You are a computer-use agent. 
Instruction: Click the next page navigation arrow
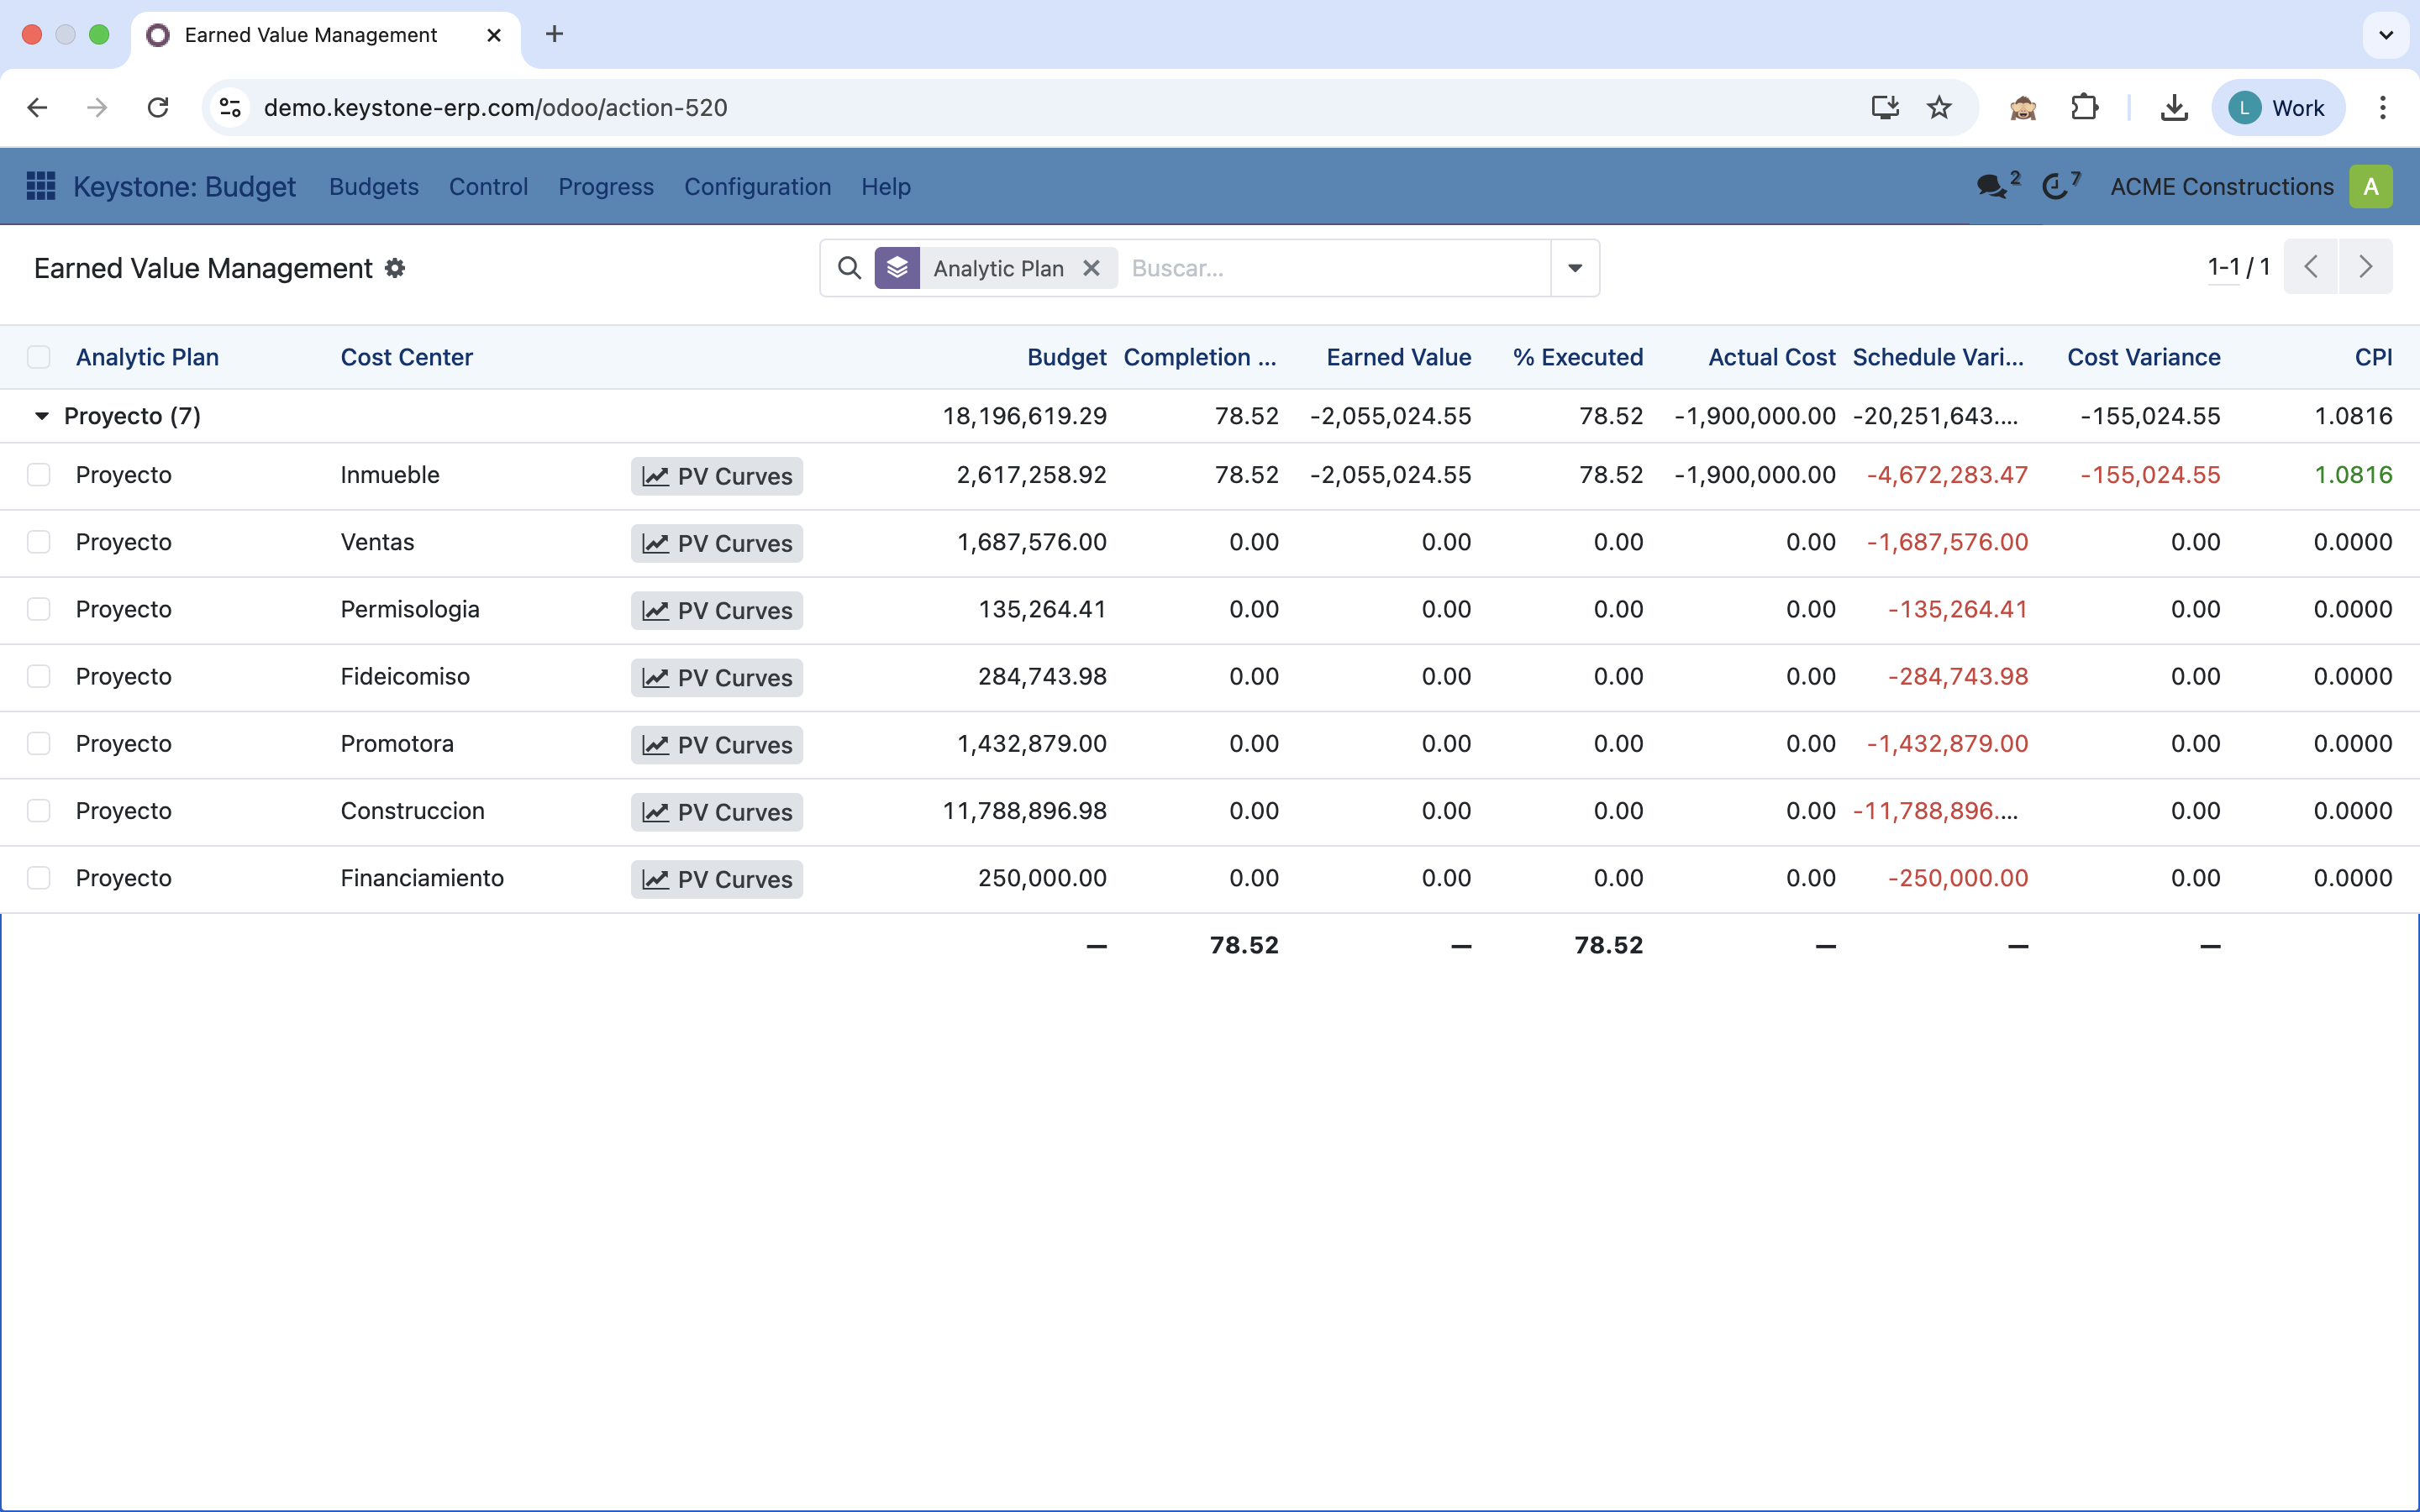[x=2366, y=267]
